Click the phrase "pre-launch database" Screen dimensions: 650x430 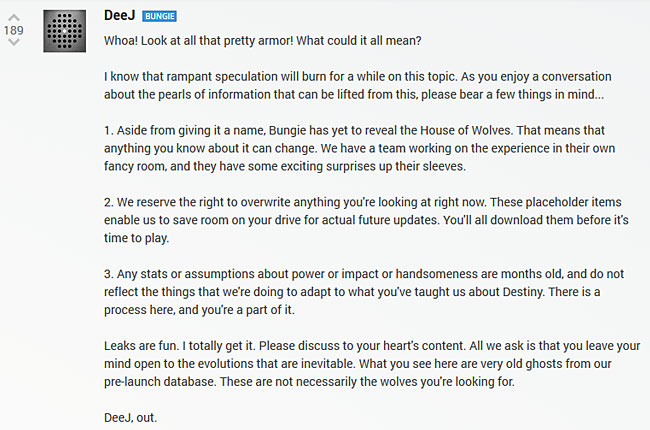pyautogui.click(x=160, y=381)
